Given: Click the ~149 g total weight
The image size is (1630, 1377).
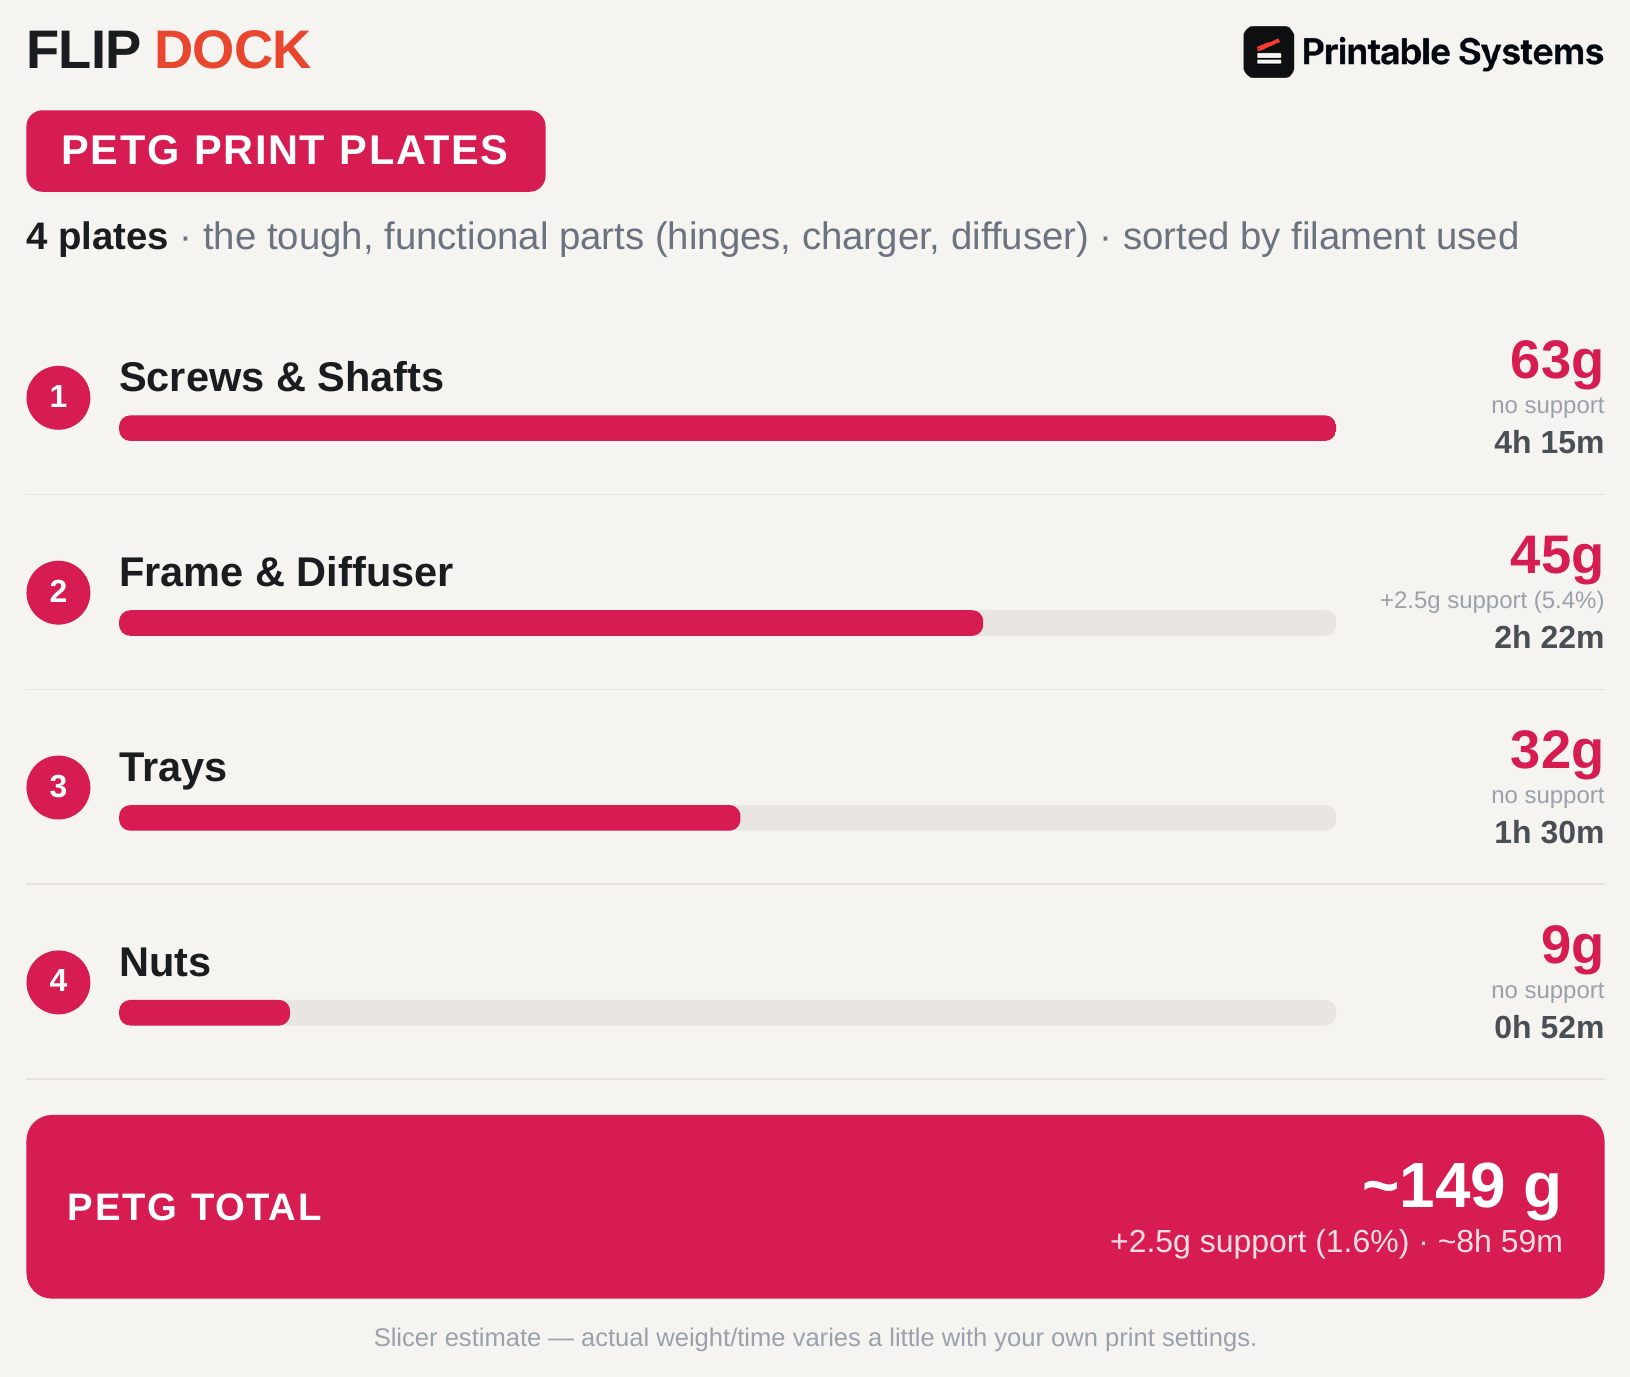Looking at the screenshot, I should [x=1461, y=1187].
